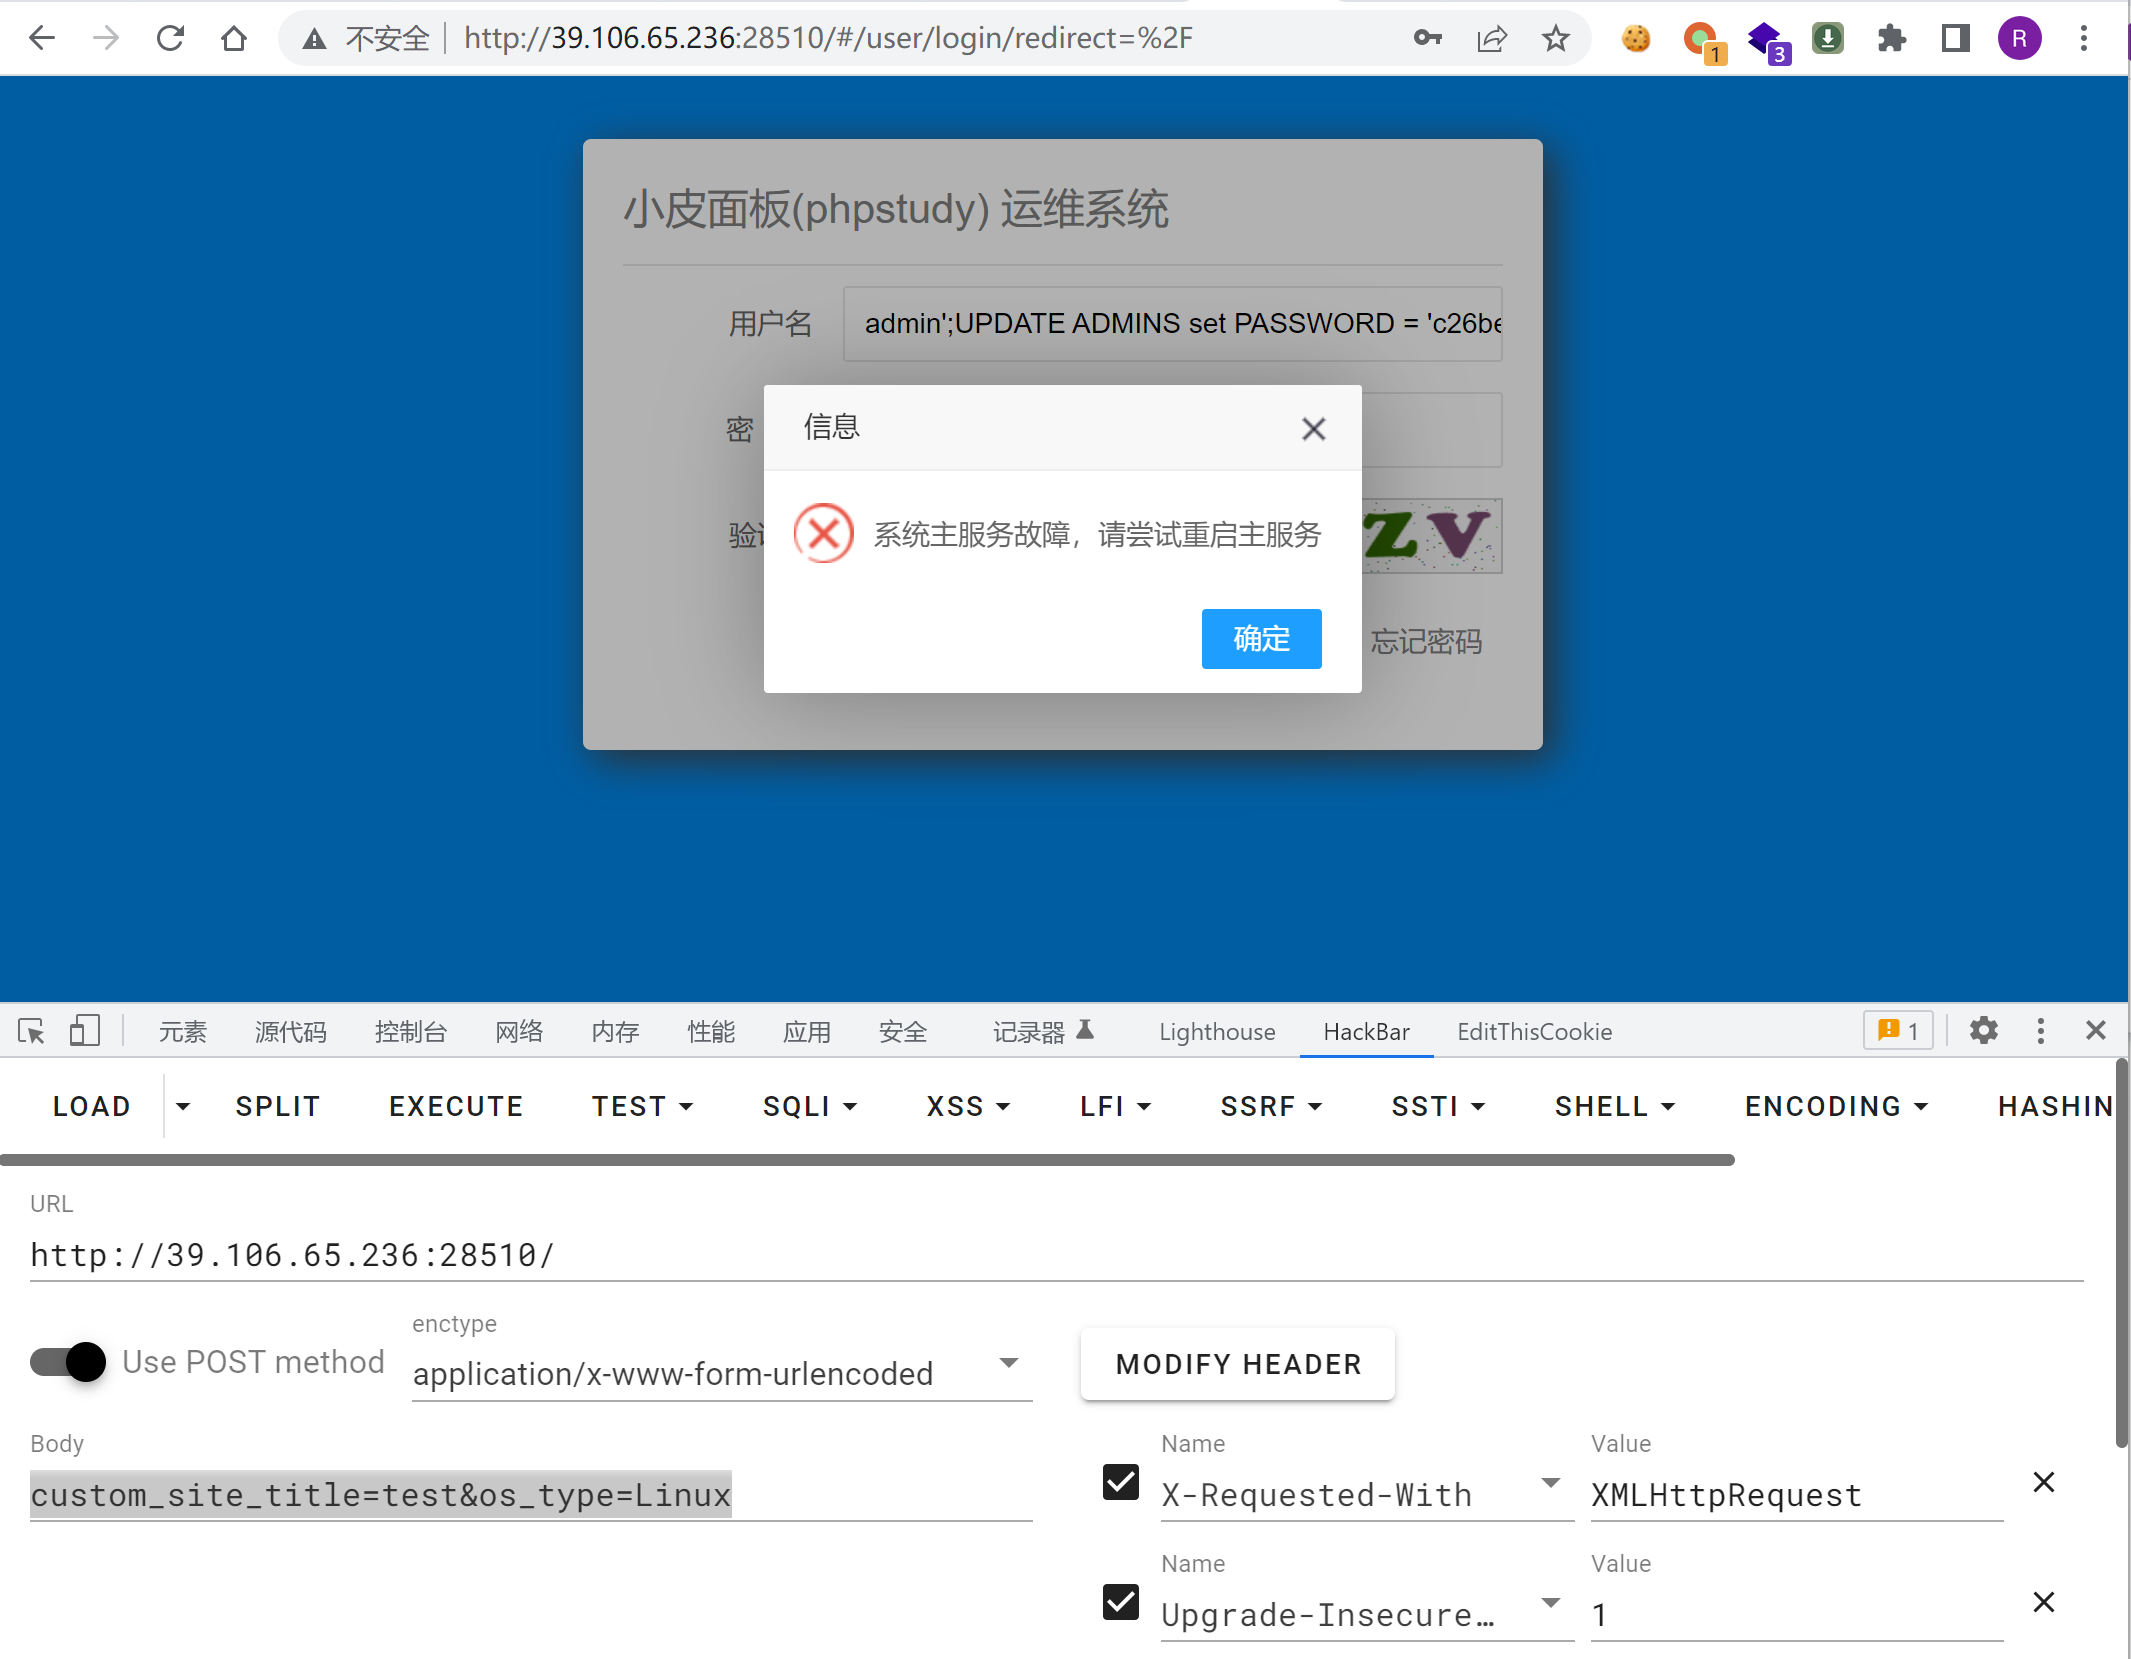2131x1659 pixels.
Task: Open DevTools settings gear icon
Action: pos(1983,1030)
